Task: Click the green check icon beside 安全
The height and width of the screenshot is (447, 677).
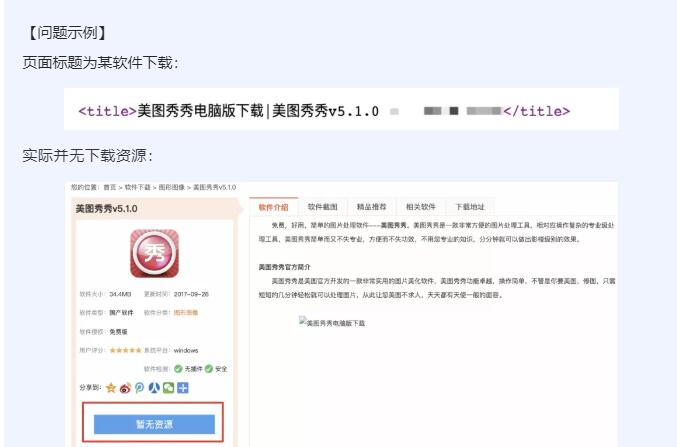Action: click(x=209, y=368)
